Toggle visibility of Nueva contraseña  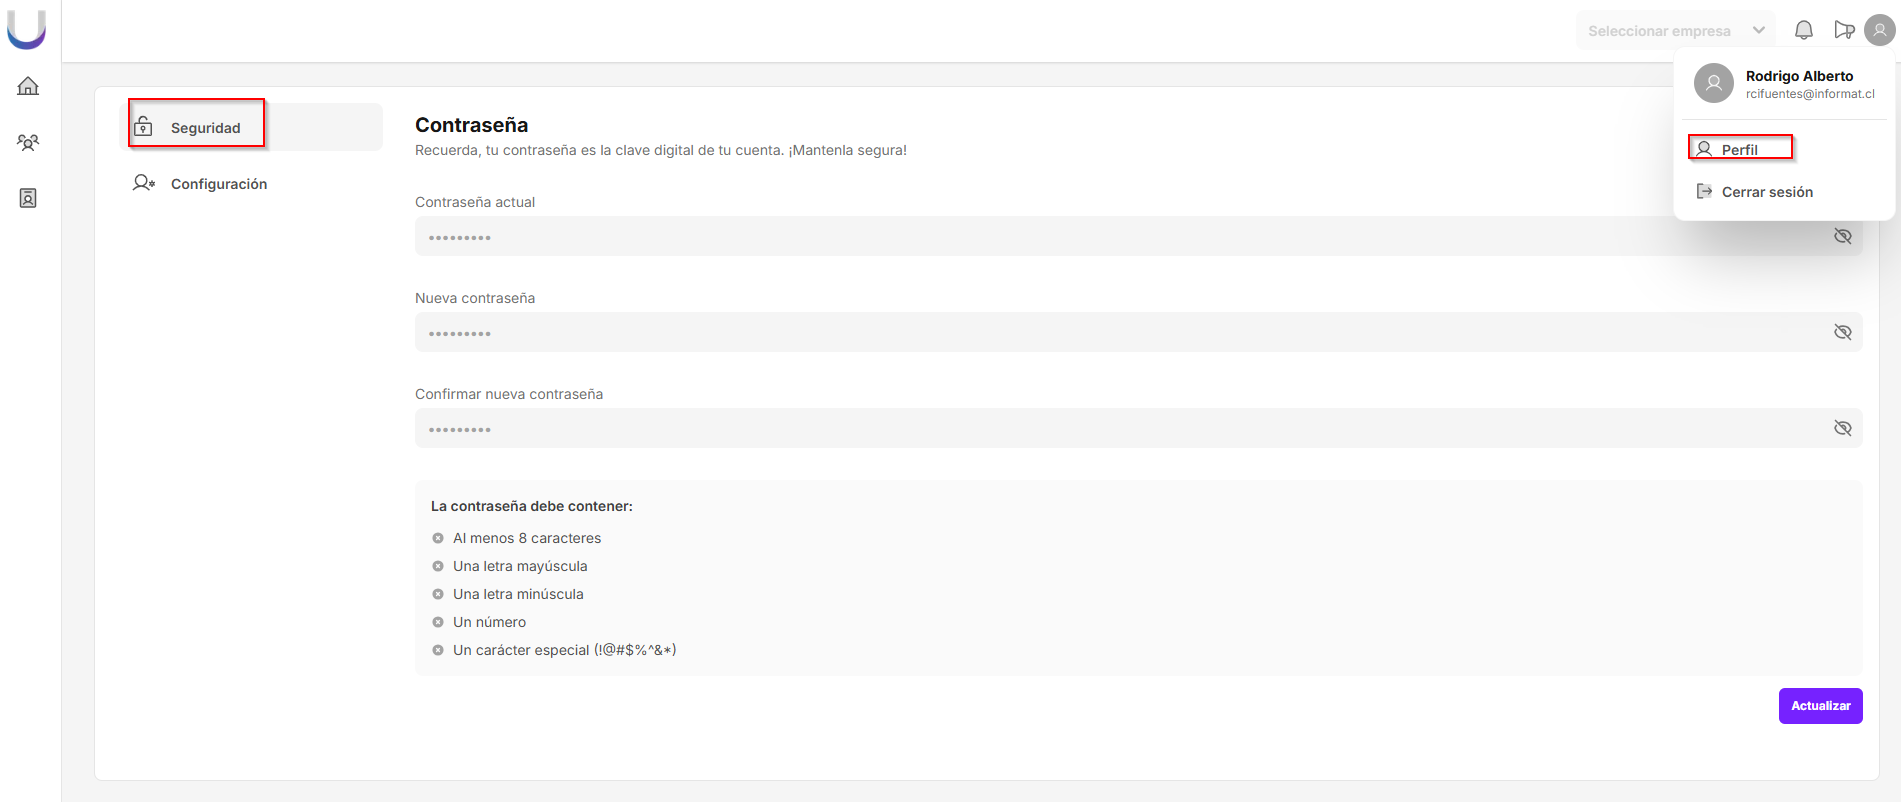tap(1842, 332)
